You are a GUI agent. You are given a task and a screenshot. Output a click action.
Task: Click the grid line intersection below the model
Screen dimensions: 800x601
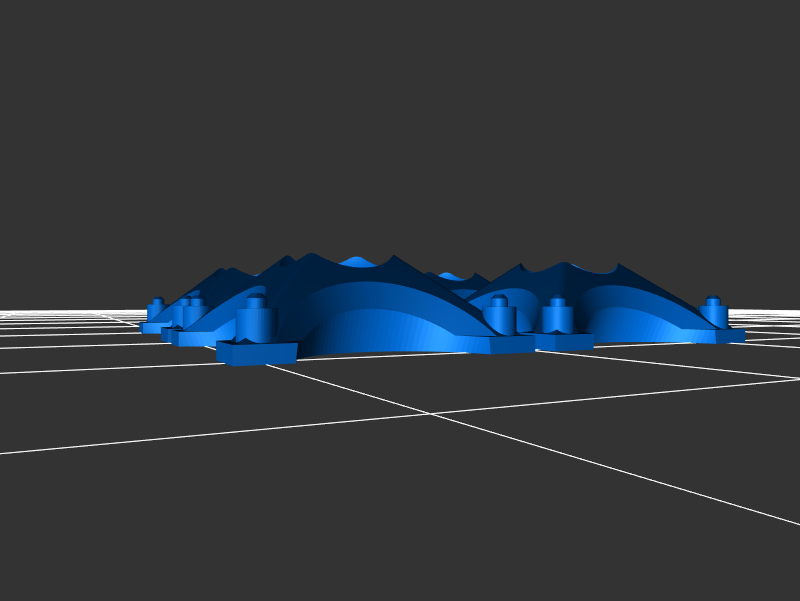(x=431, y=413)
